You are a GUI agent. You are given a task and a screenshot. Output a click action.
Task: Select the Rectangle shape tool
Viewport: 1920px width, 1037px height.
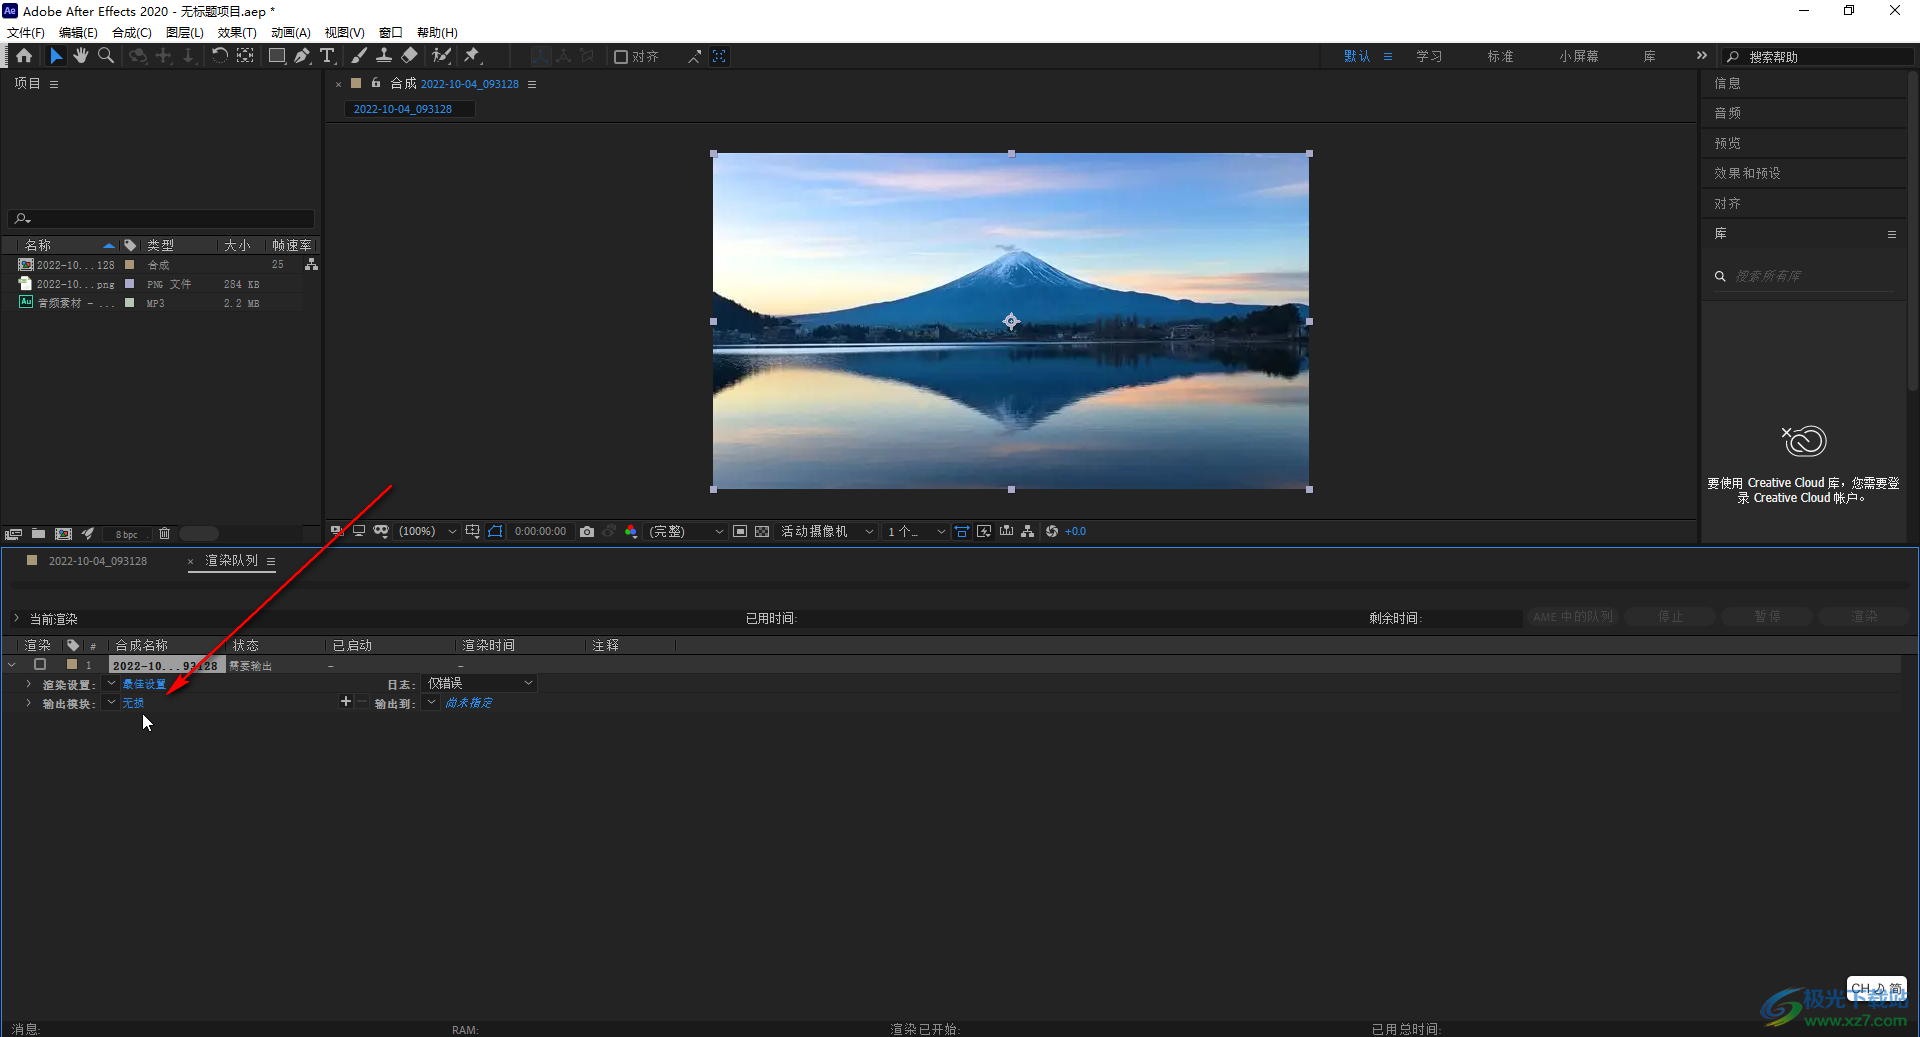click(277, 56)
